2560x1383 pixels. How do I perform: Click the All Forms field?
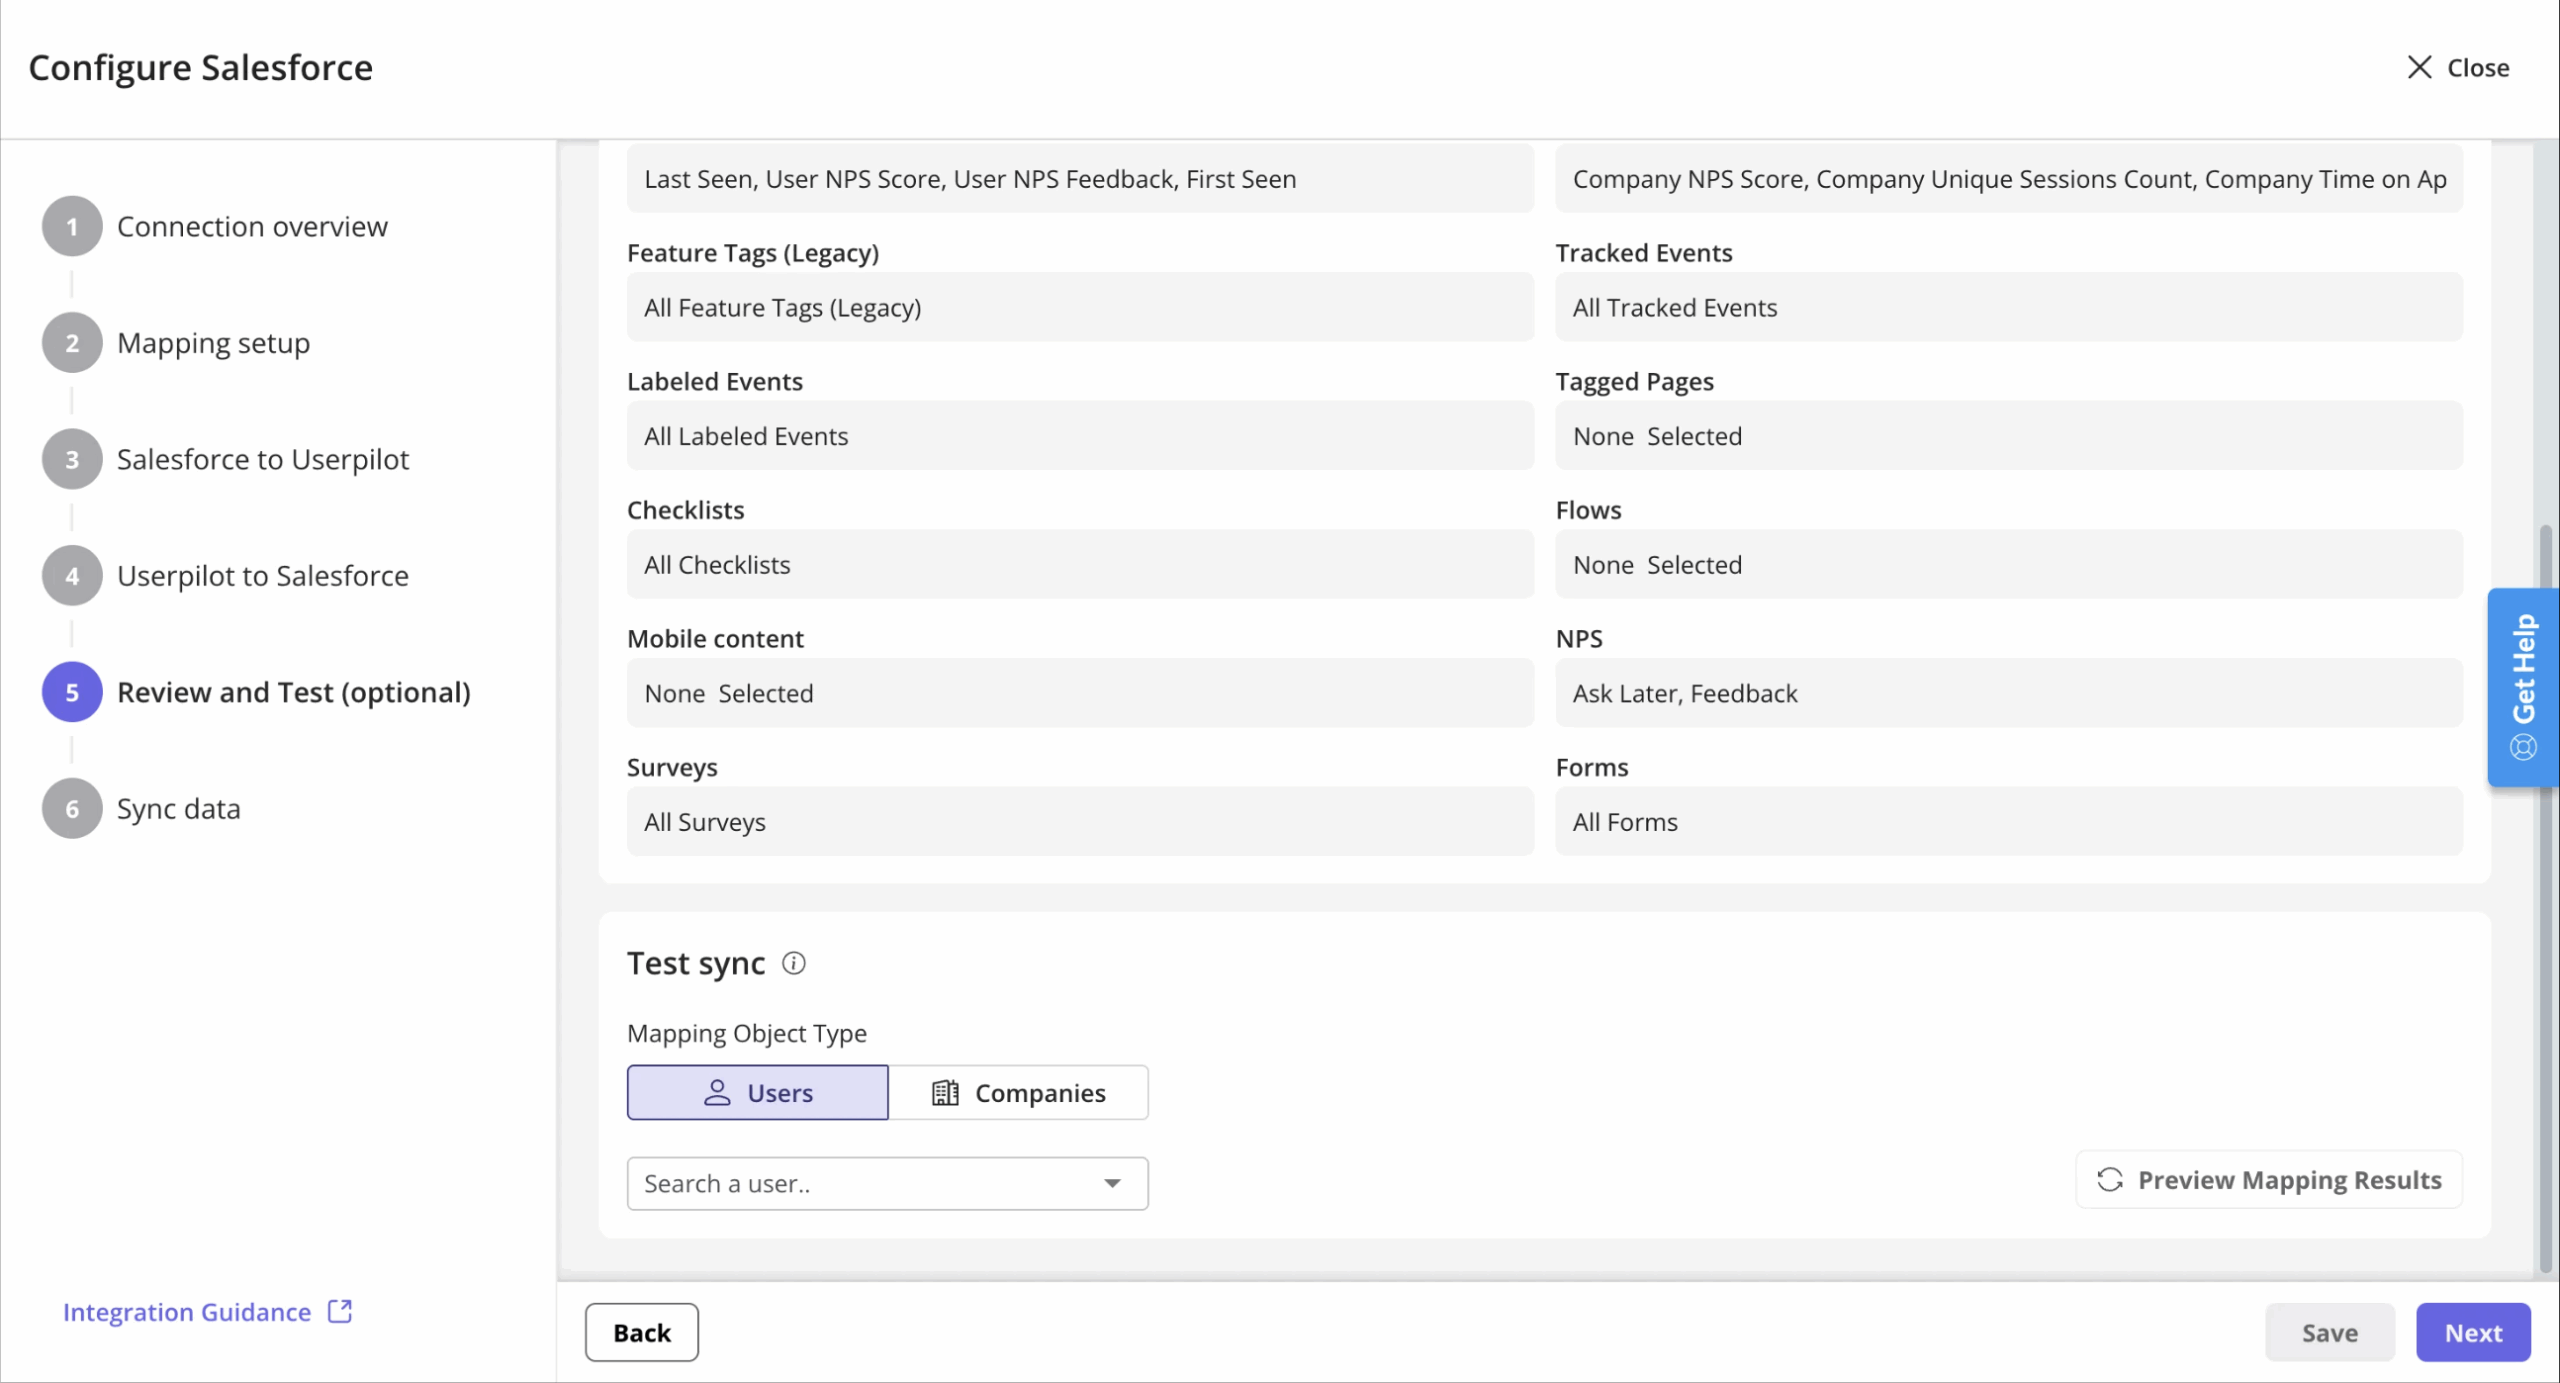coord(2009,822)
